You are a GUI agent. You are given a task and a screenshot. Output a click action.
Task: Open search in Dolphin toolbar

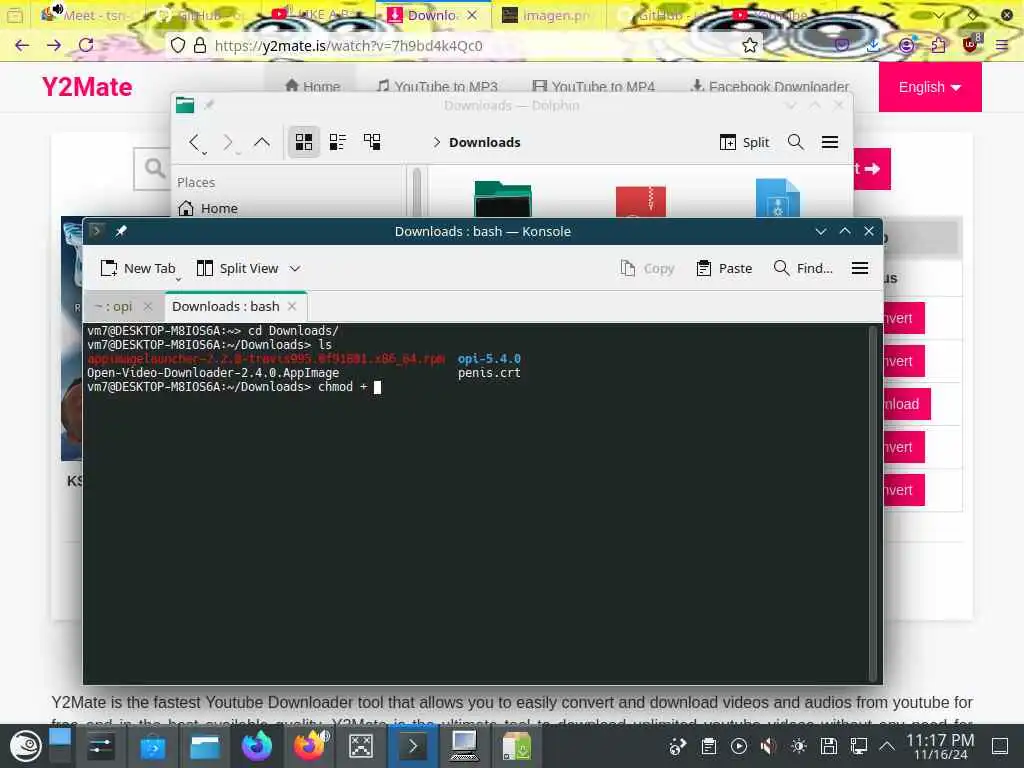click(795, 142)
